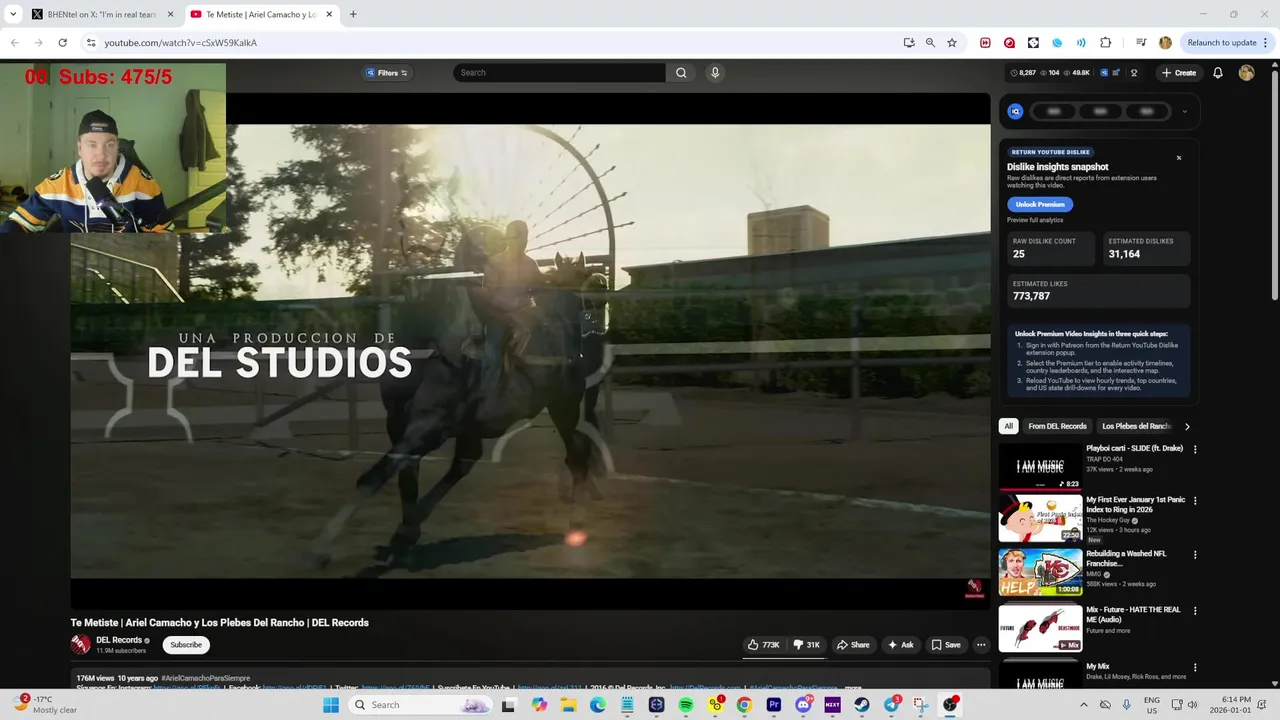Close the Te Metiste YouTube tab
The image size is (1280, 720).
tap(329, 14)
